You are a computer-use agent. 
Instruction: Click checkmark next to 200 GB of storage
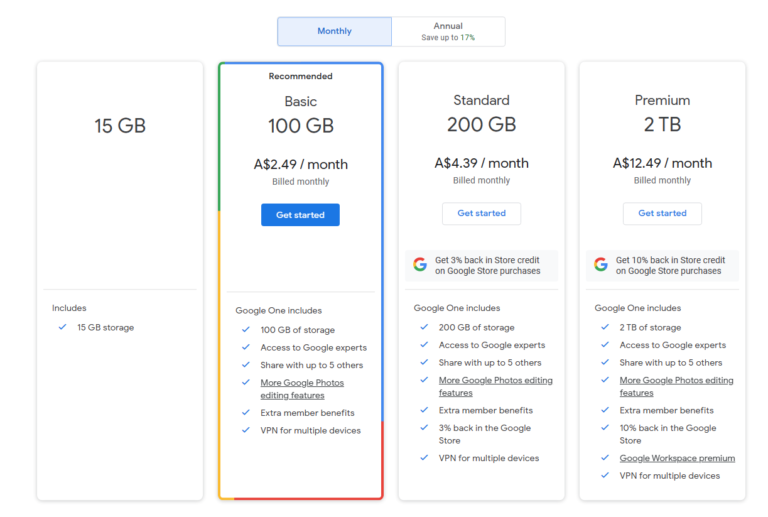[x=424, y=327]
